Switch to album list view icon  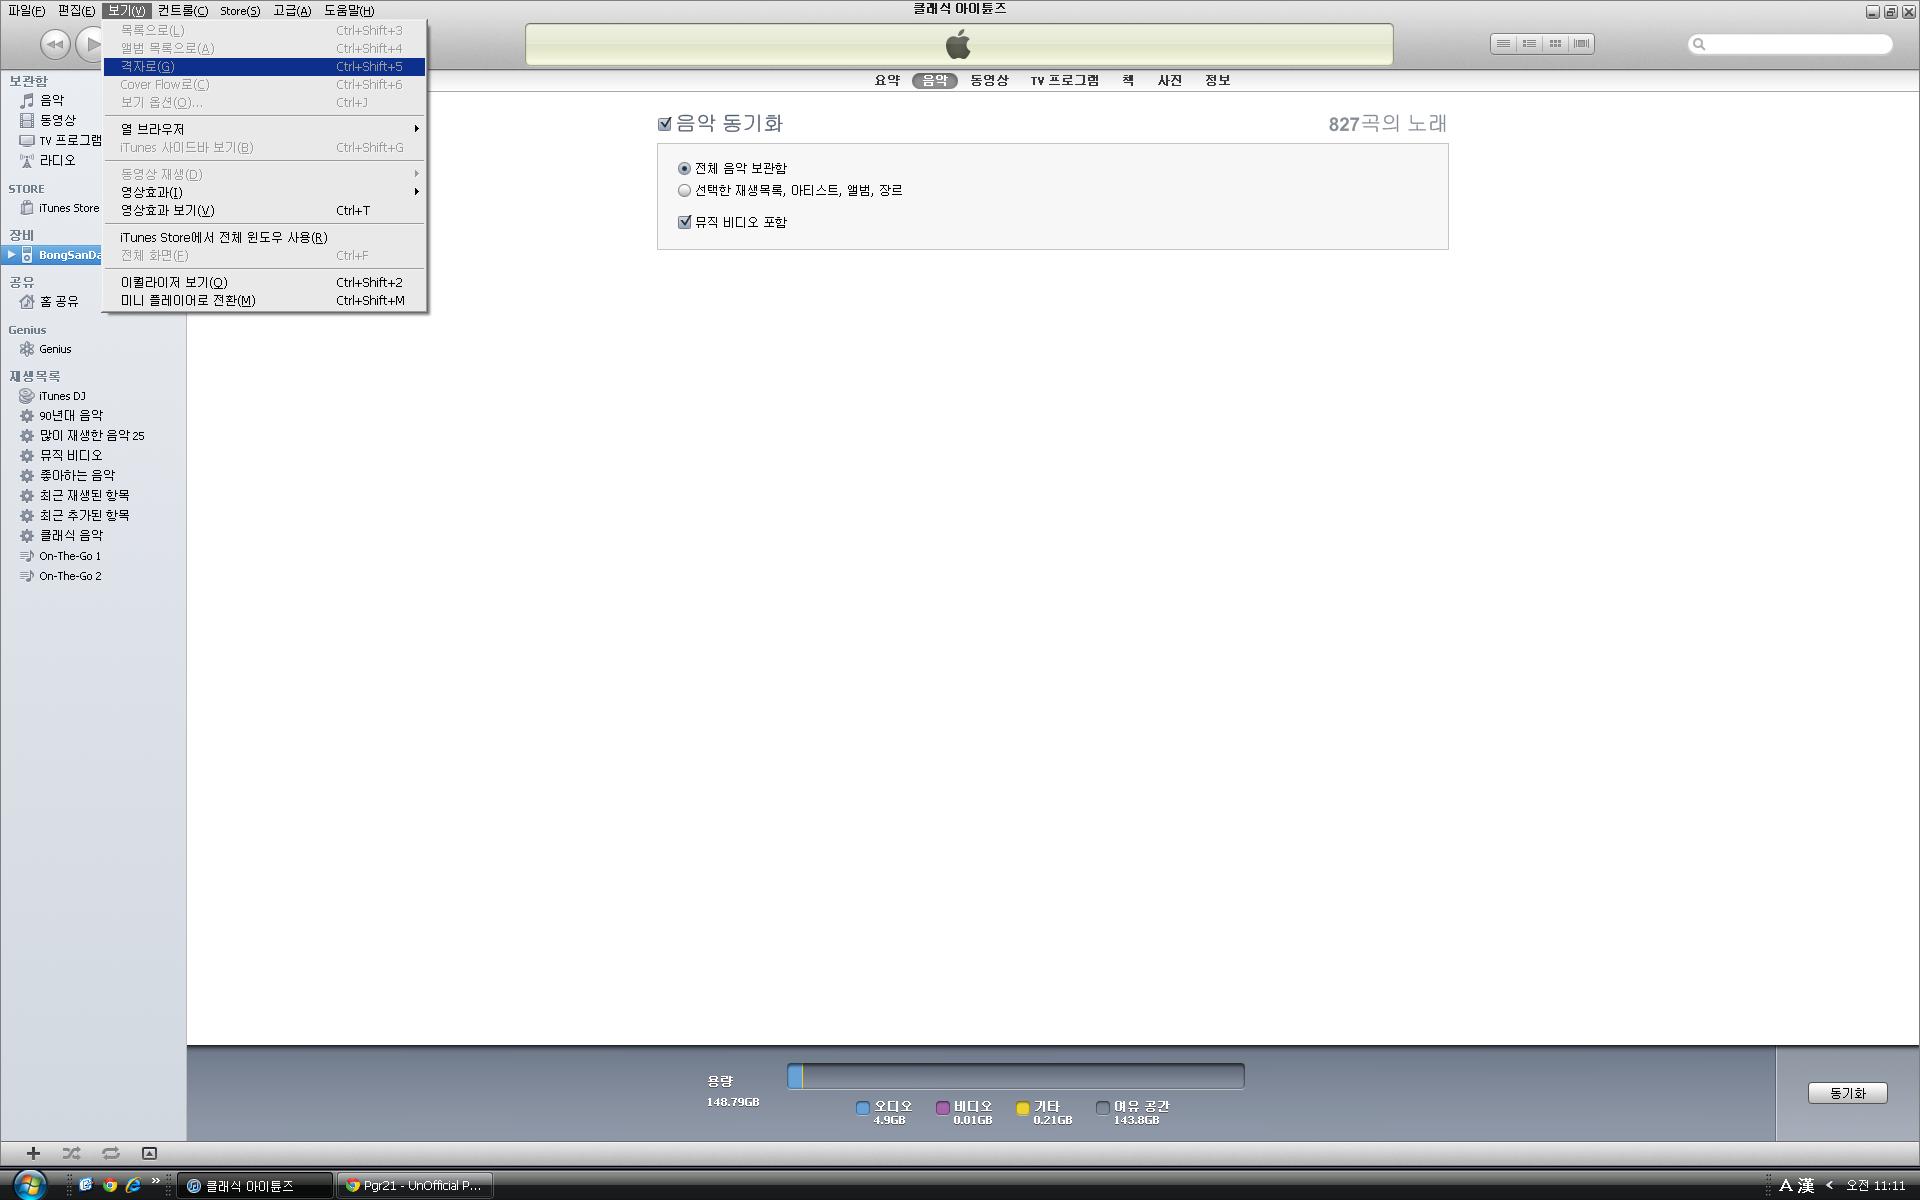1529,44
